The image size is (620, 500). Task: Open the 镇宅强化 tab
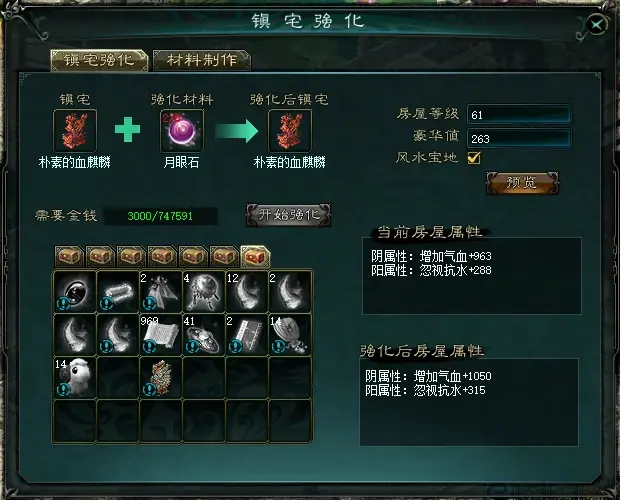point(99,60)
